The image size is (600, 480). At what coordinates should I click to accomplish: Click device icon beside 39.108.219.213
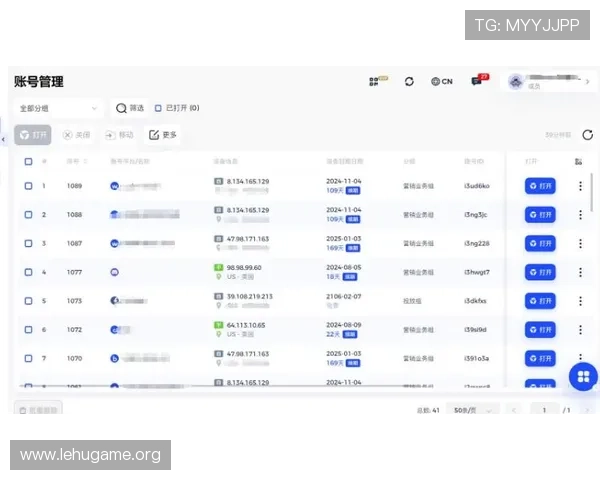click(x=218, y=296)
